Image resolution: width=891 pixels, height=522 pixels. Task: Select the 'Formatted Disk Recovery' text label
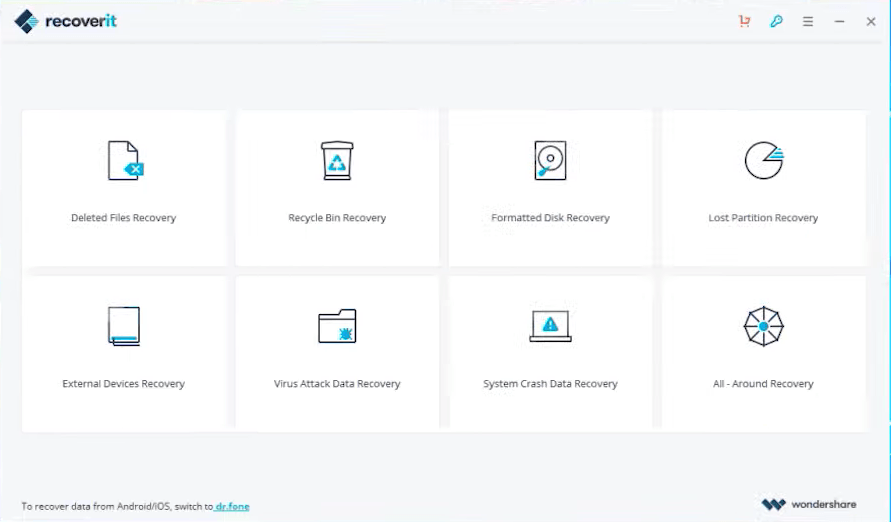pyautogui.click(x=550, y=218)
